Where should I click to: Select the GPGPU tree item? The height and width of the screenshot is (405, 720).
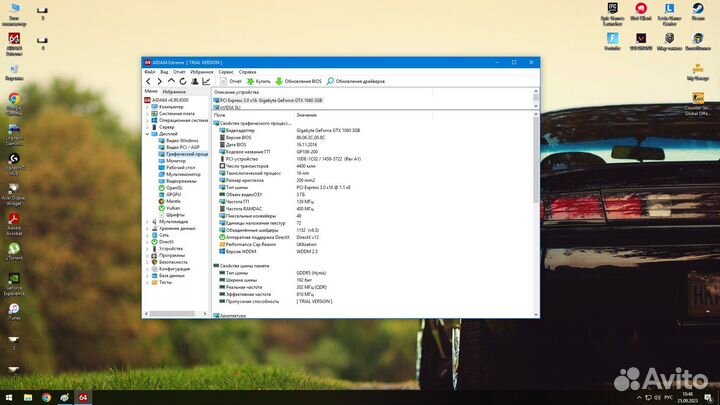(x=169, y=195)
